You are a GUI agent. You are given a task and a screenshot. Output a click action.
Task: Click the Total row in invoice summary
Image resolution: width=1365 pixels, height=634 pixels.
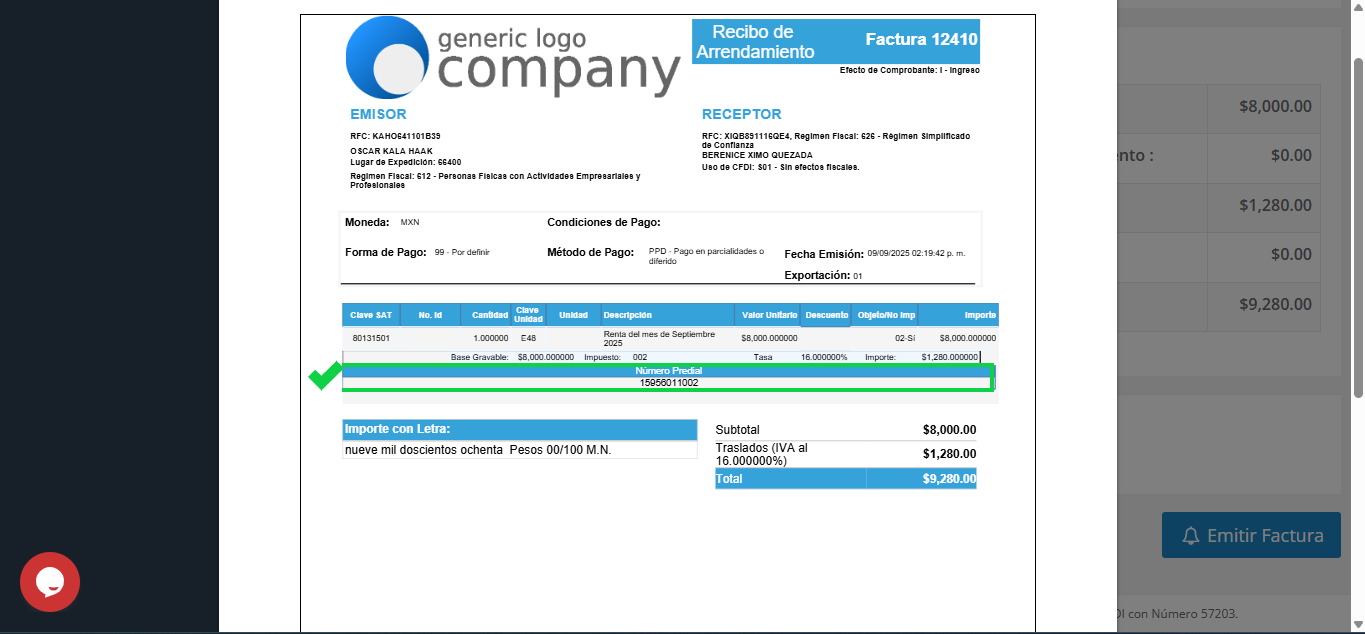tap(845, 479)
